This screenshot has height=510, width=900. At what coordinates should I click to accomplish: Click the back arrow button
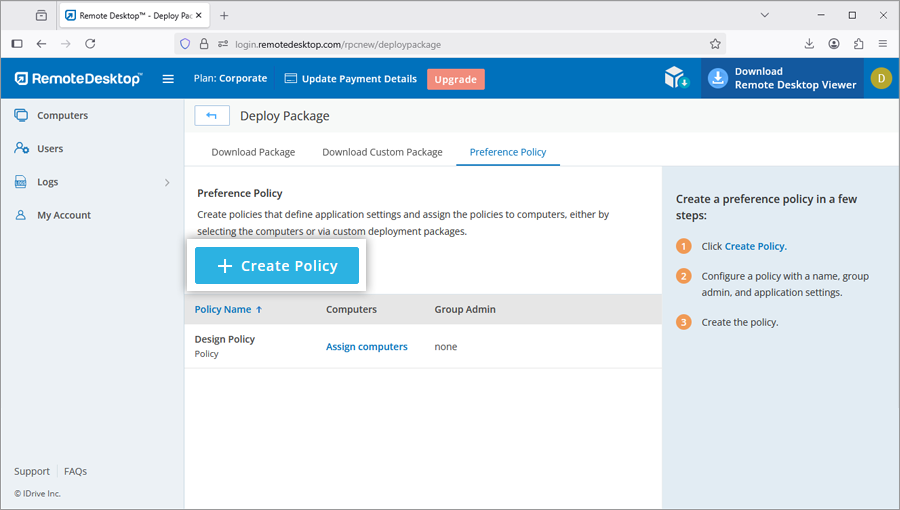pyautogui.click(x=212, y=116)
